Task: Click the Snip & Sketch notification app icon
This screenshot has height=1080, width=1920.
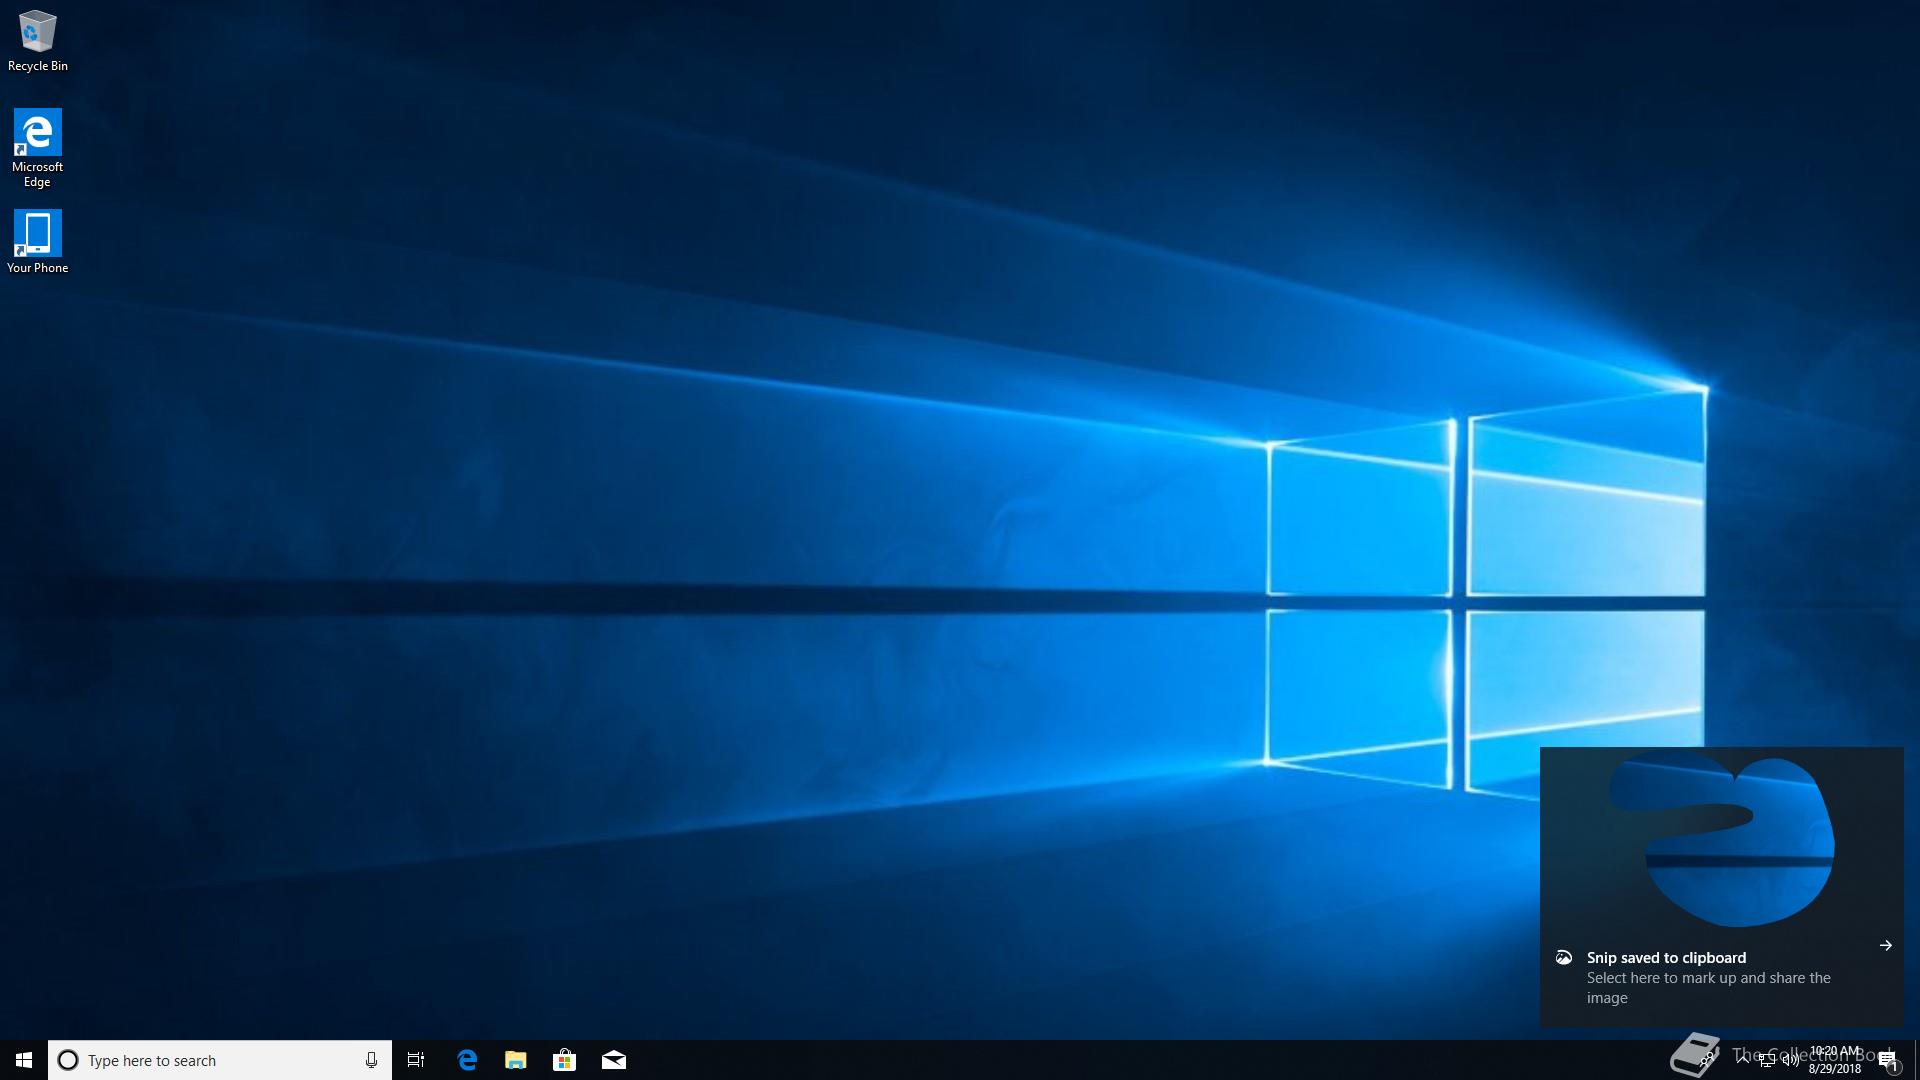Action: pos(1564,958)
